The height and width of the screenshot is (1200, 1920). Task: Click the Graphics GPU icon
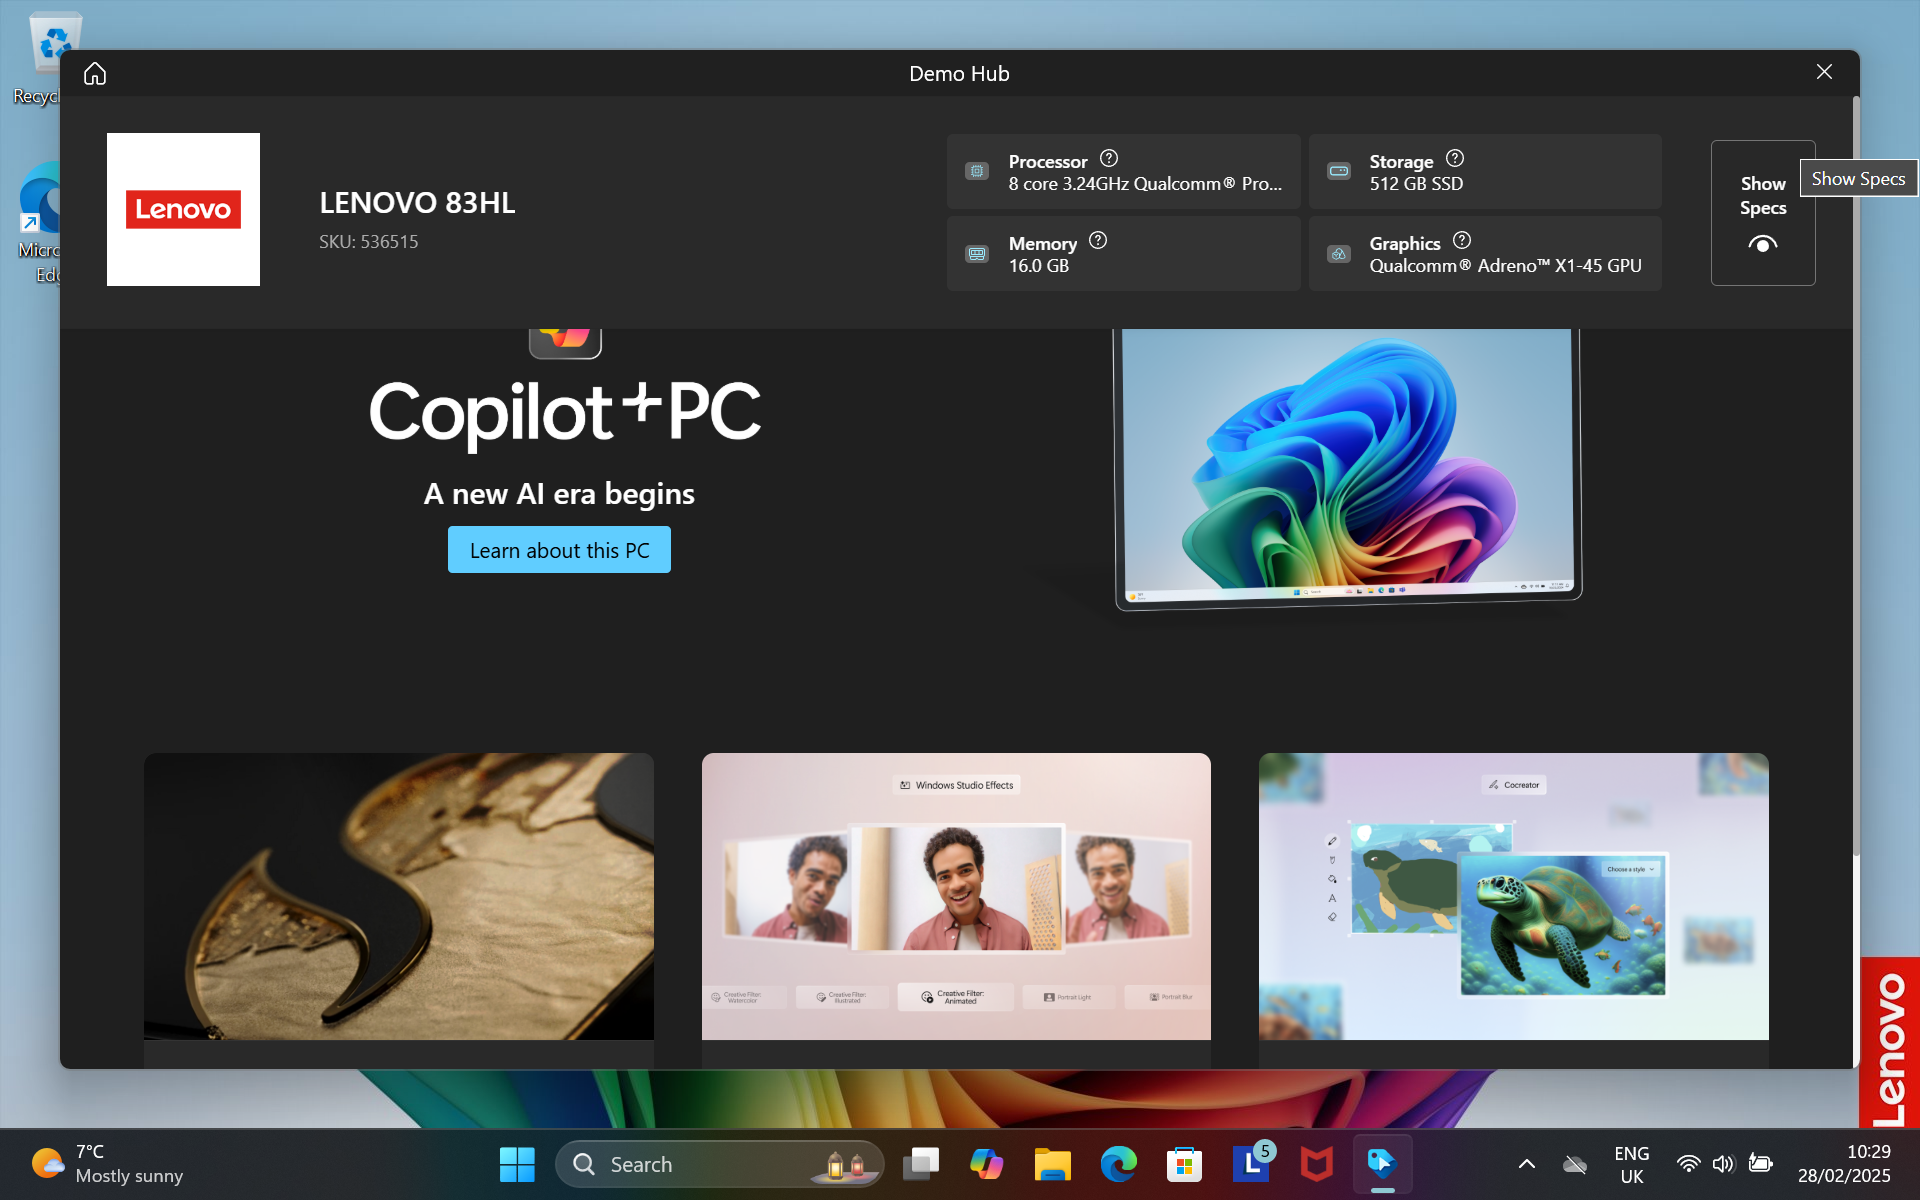click(x=1338, y=254)
